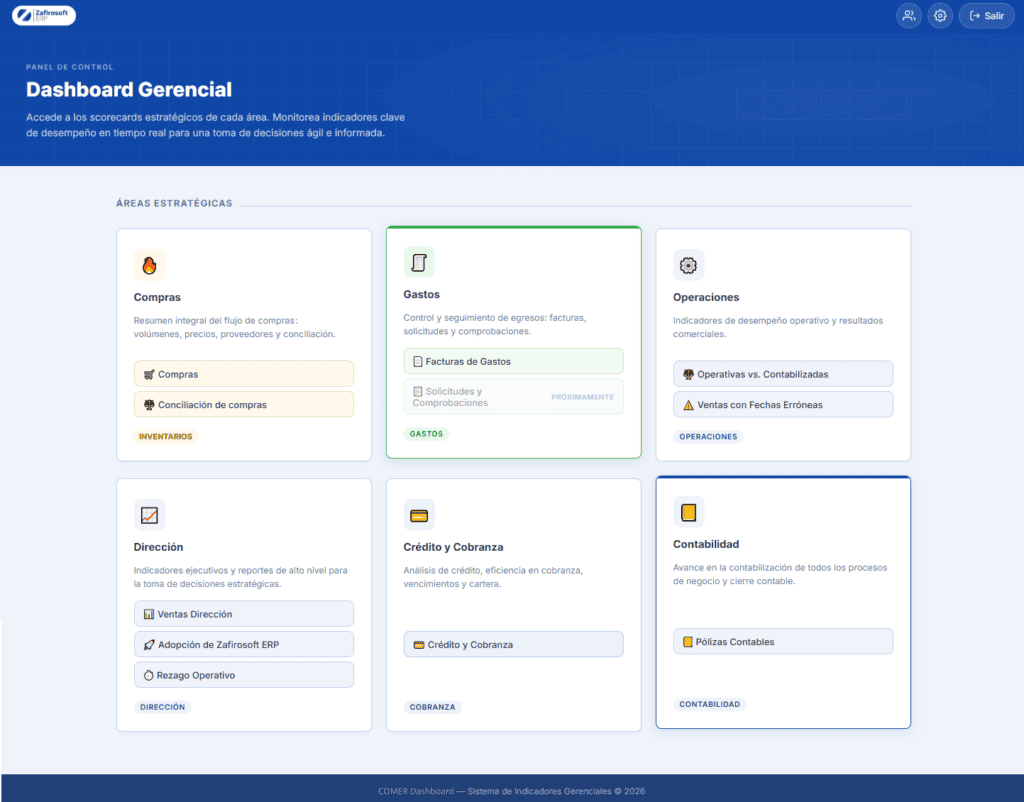Click the document icon beside Facturas de Gastos
Viewport: 1024px width, 802px height.
coord(418,361)
